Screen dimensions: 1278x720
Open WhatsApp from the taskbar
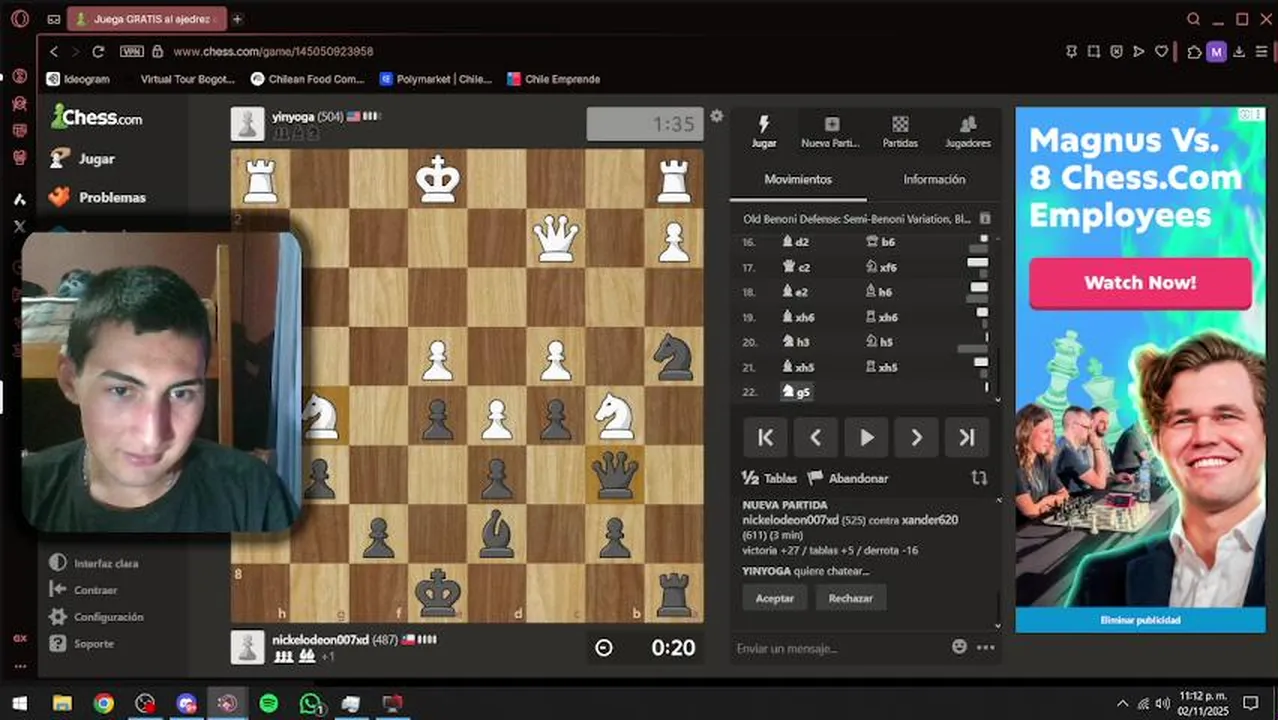(310, 703)
